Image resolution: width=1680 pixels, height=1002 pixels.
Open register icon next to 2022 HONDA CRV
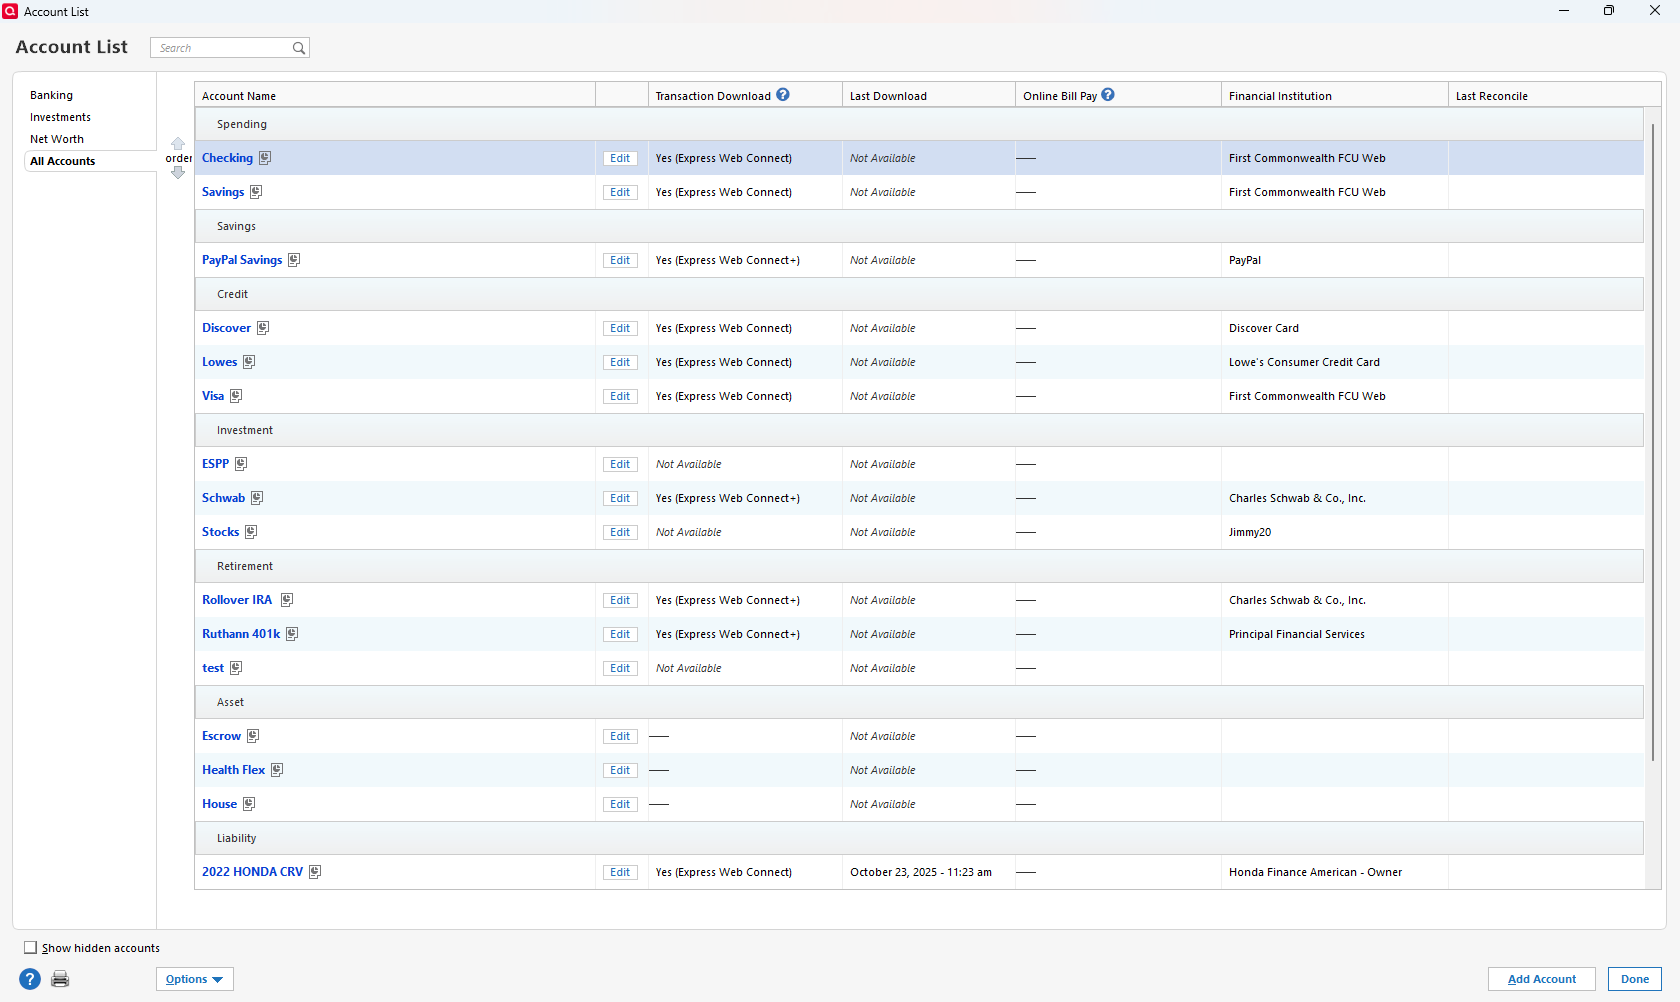[x=315, y=872]
